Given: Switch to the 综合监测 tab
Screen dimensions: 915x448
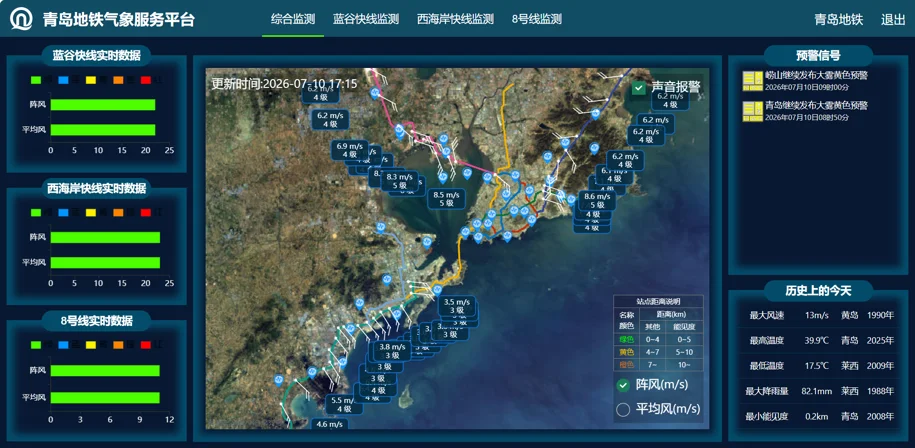Looking at the screenshot, I should coord(293,19).
